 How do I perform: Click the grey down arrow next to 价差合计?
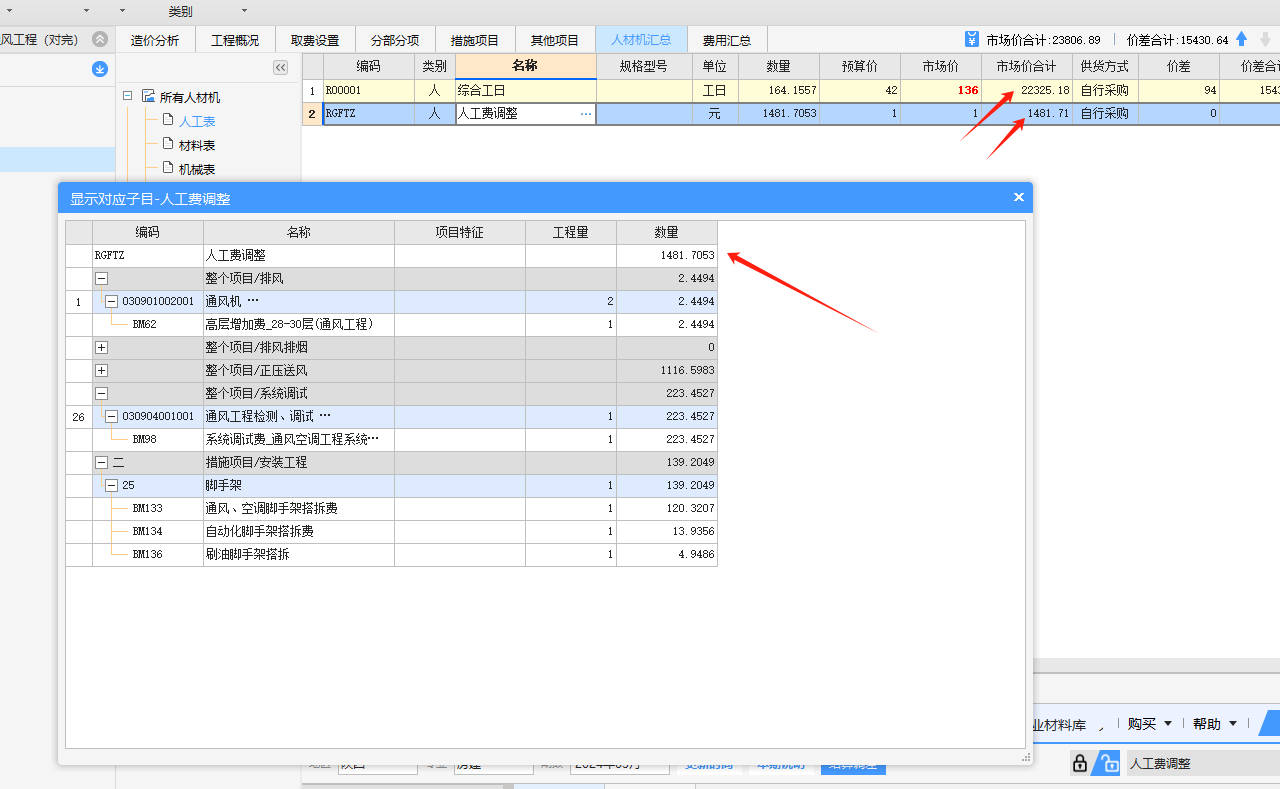pyautogui.click(x=1266, y=39)
